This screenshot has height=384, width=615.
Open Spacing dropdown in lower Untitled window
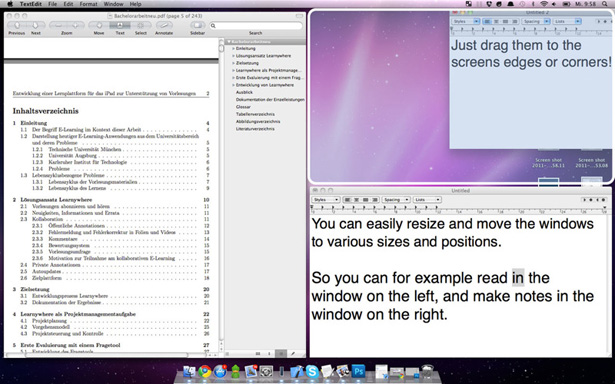coord(396,200)
